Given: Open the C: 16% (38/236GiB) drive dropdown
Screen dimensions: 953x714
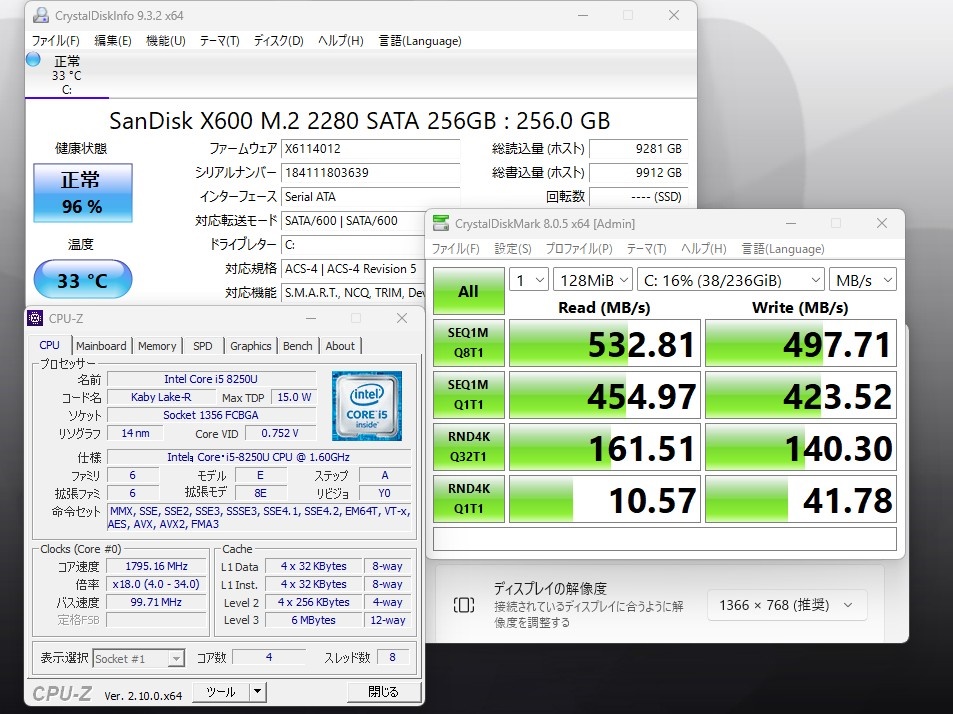Looking at the screenshot, I should pyautogui.click(x=731, y=280).
